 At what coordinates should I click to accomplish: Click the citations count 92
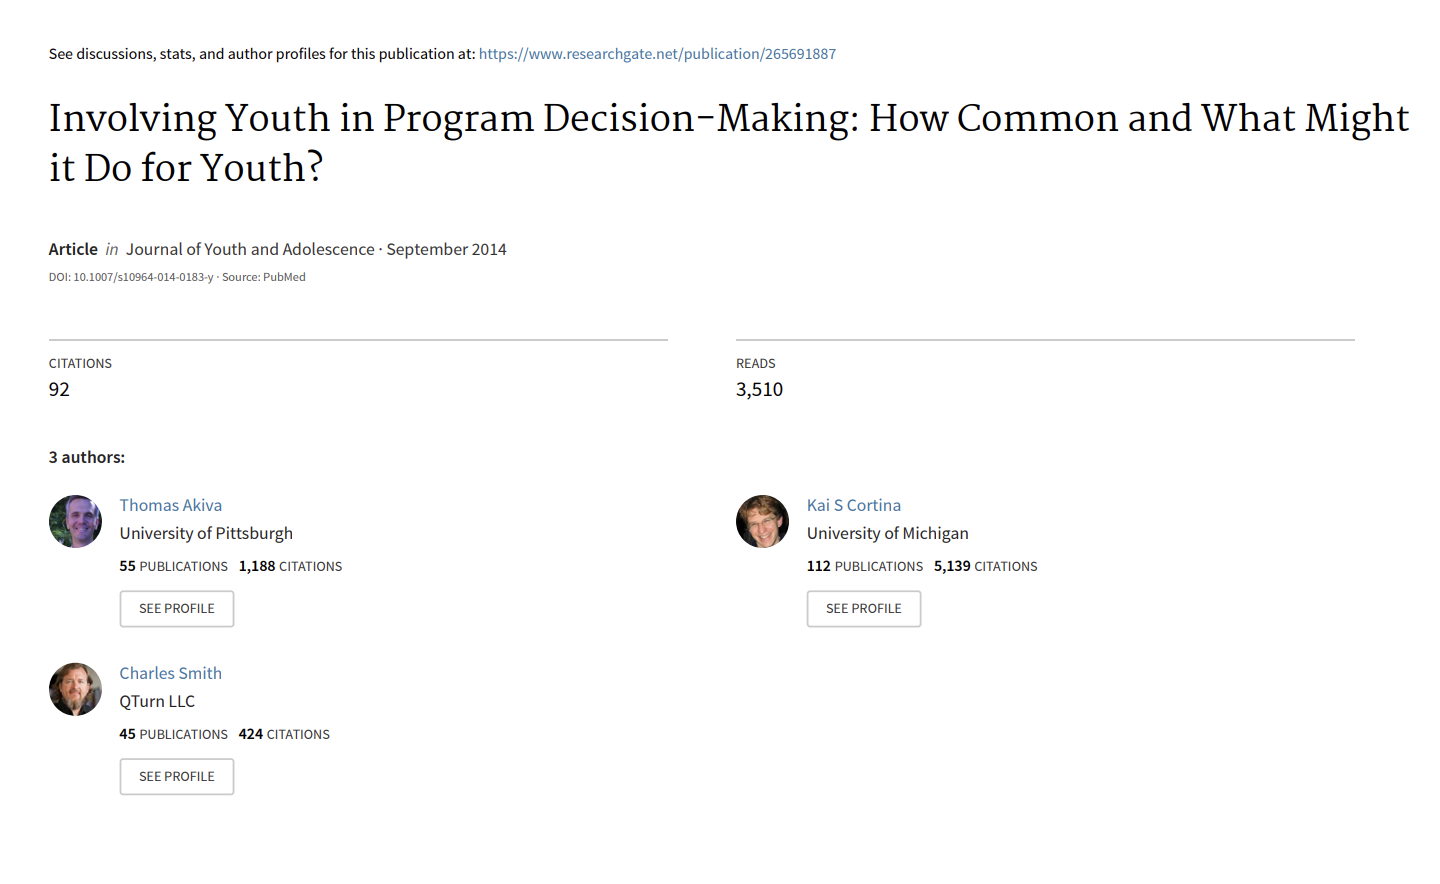[x=60, y=389]
